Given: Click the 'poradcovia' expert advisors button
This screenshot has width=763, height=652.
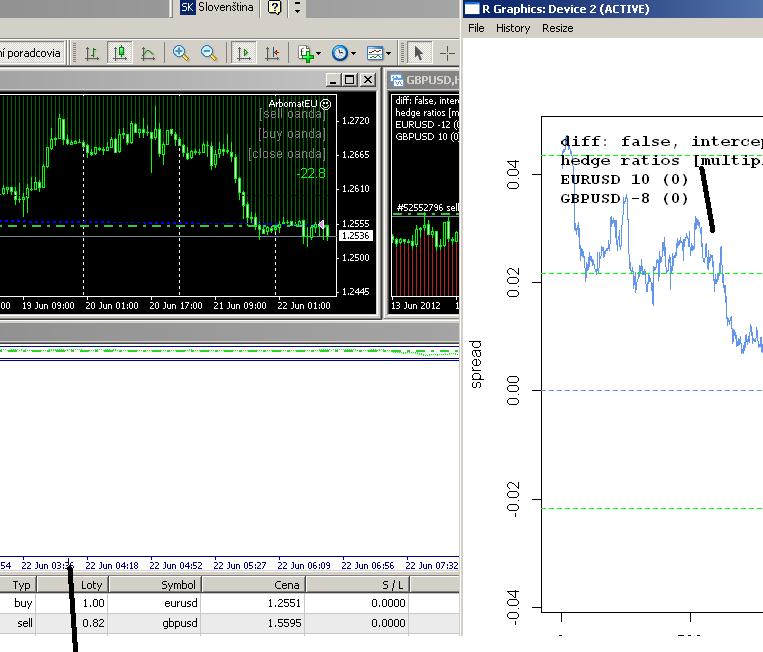Looking at the screenshot, I should [32, 53].
